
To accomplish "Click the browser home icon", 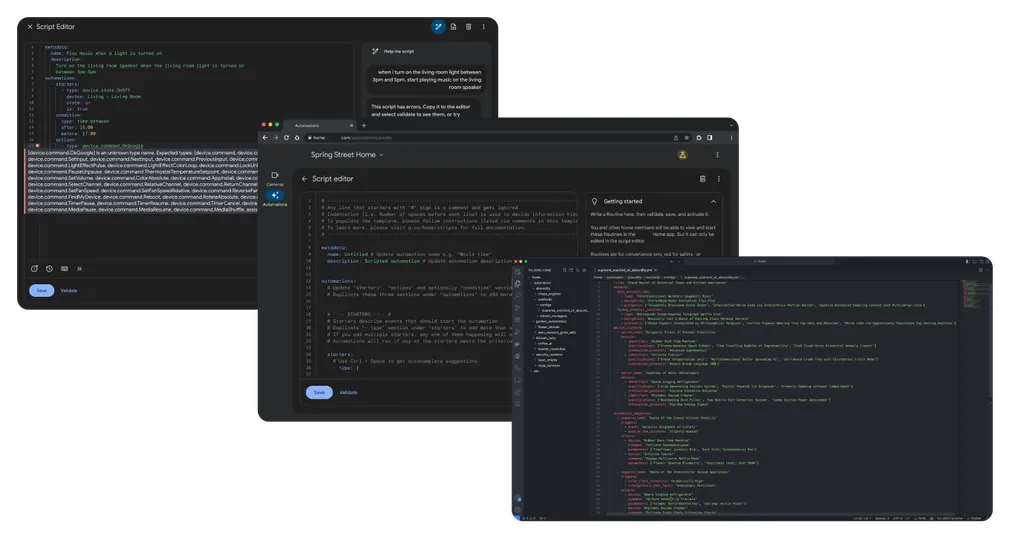I will click(x=297, y=137).
